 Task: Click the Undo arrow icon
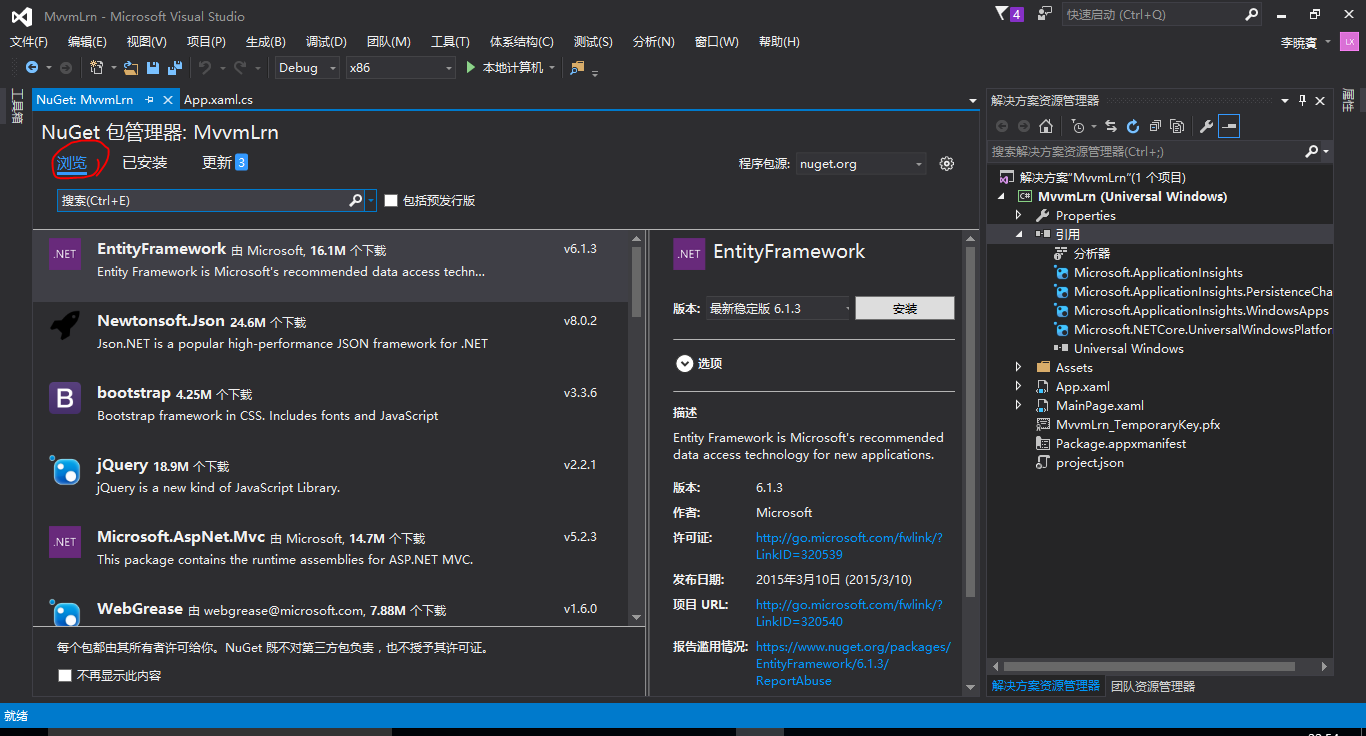tap(205, 67)
